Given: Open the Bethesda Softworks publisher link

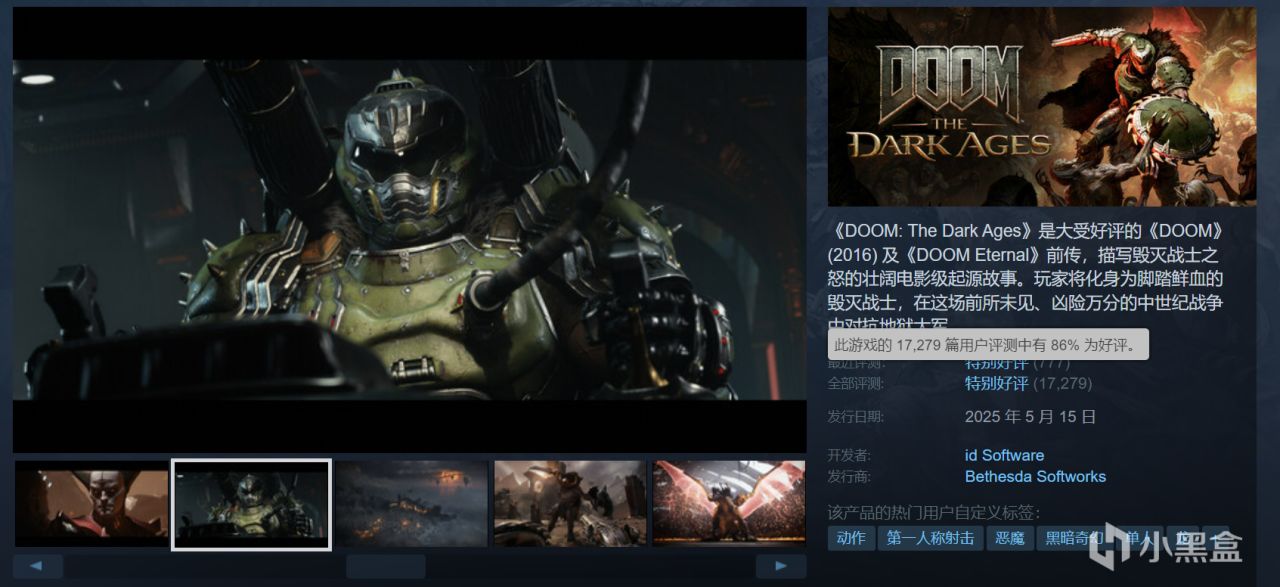Looking at the screenshot, I should pos(1035,476).
